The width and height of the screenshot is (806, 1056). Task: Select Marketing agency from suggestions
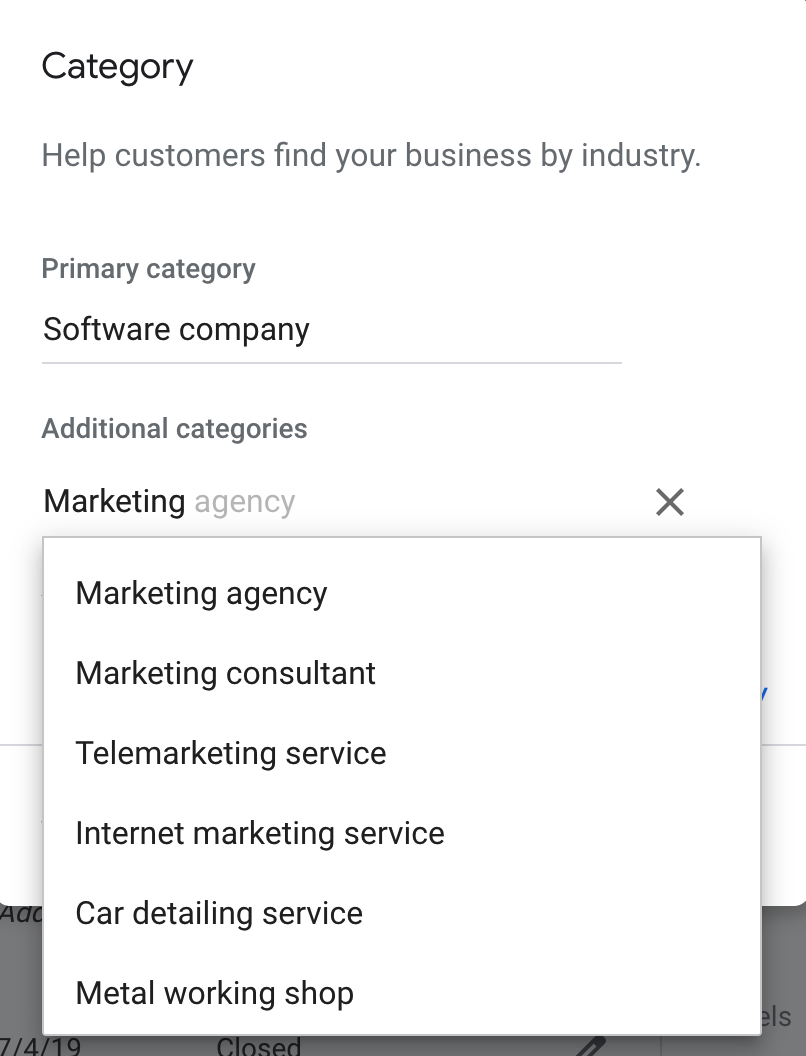coord(201,593)
